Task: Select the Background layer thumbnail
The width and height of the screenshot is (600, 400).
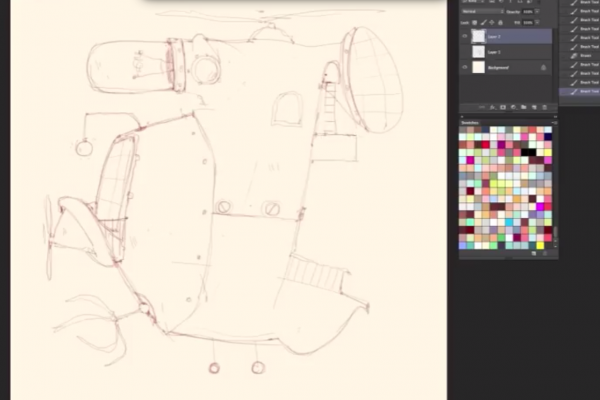Action: (x=479, y=67)
